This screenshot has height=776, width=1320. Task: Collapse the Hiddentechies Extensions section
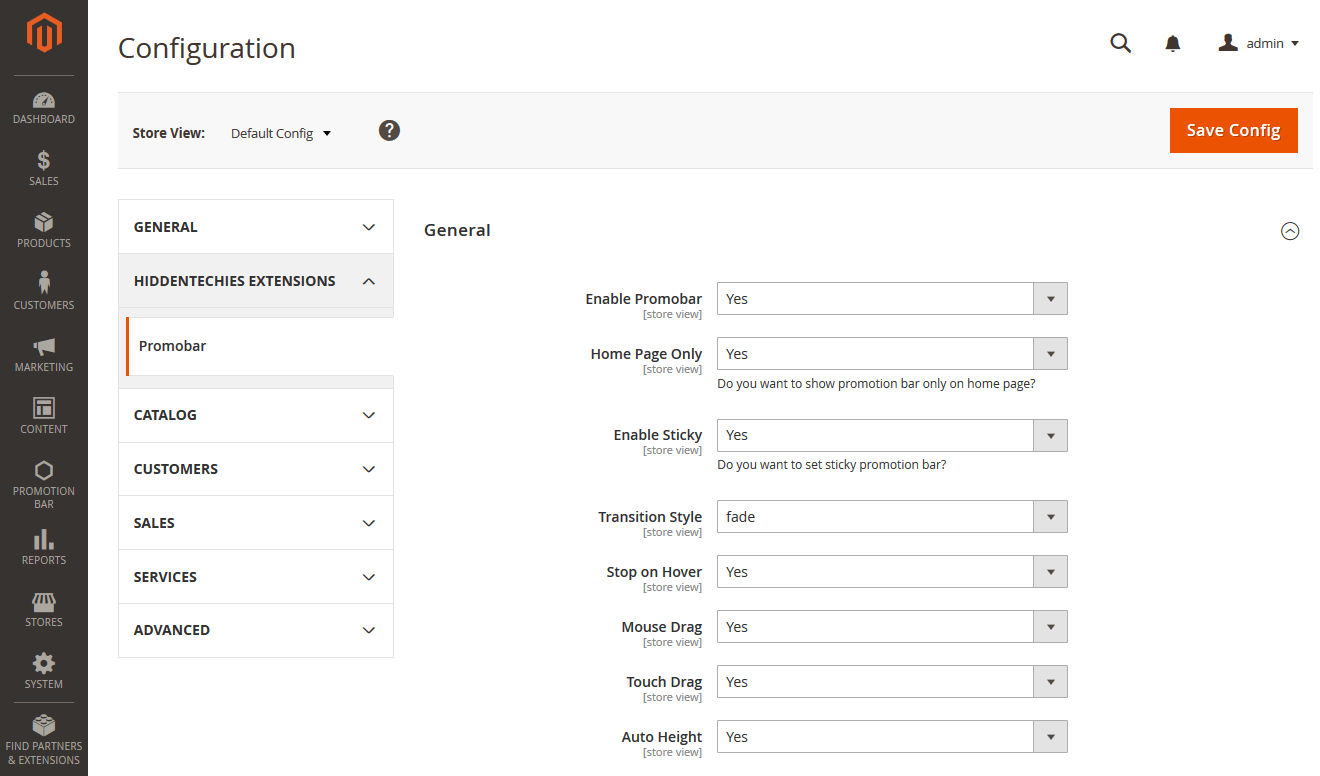pyautogui.click(x=256, y=281)
